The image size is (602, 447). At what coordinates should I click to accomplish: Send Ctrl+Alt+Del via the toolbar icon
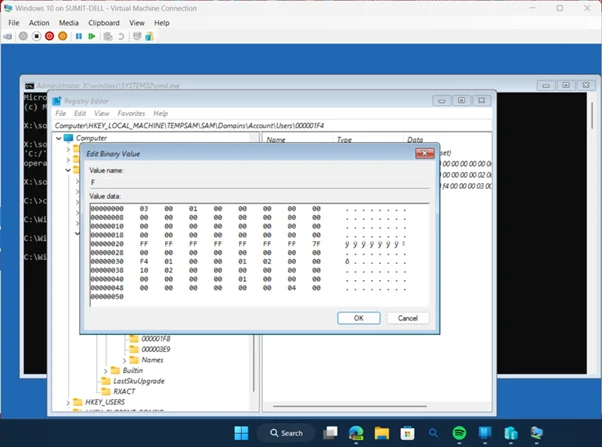click(8, 36)
